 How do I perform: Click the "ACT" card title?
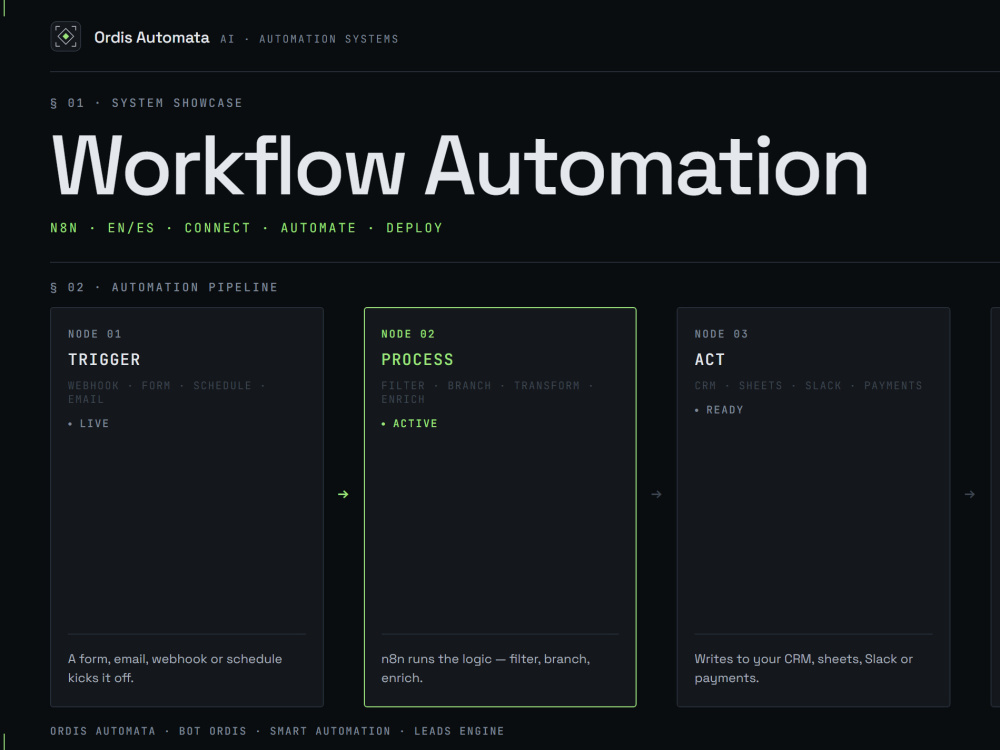pyautogui.click(x=709, y=360)
